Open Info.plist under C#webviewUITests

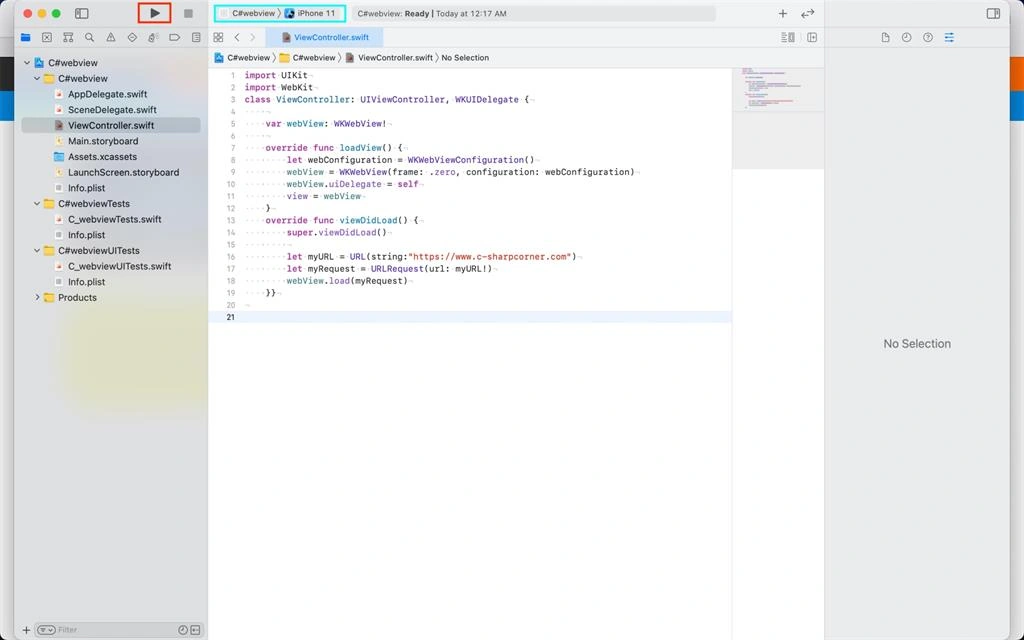click(86, 282)
